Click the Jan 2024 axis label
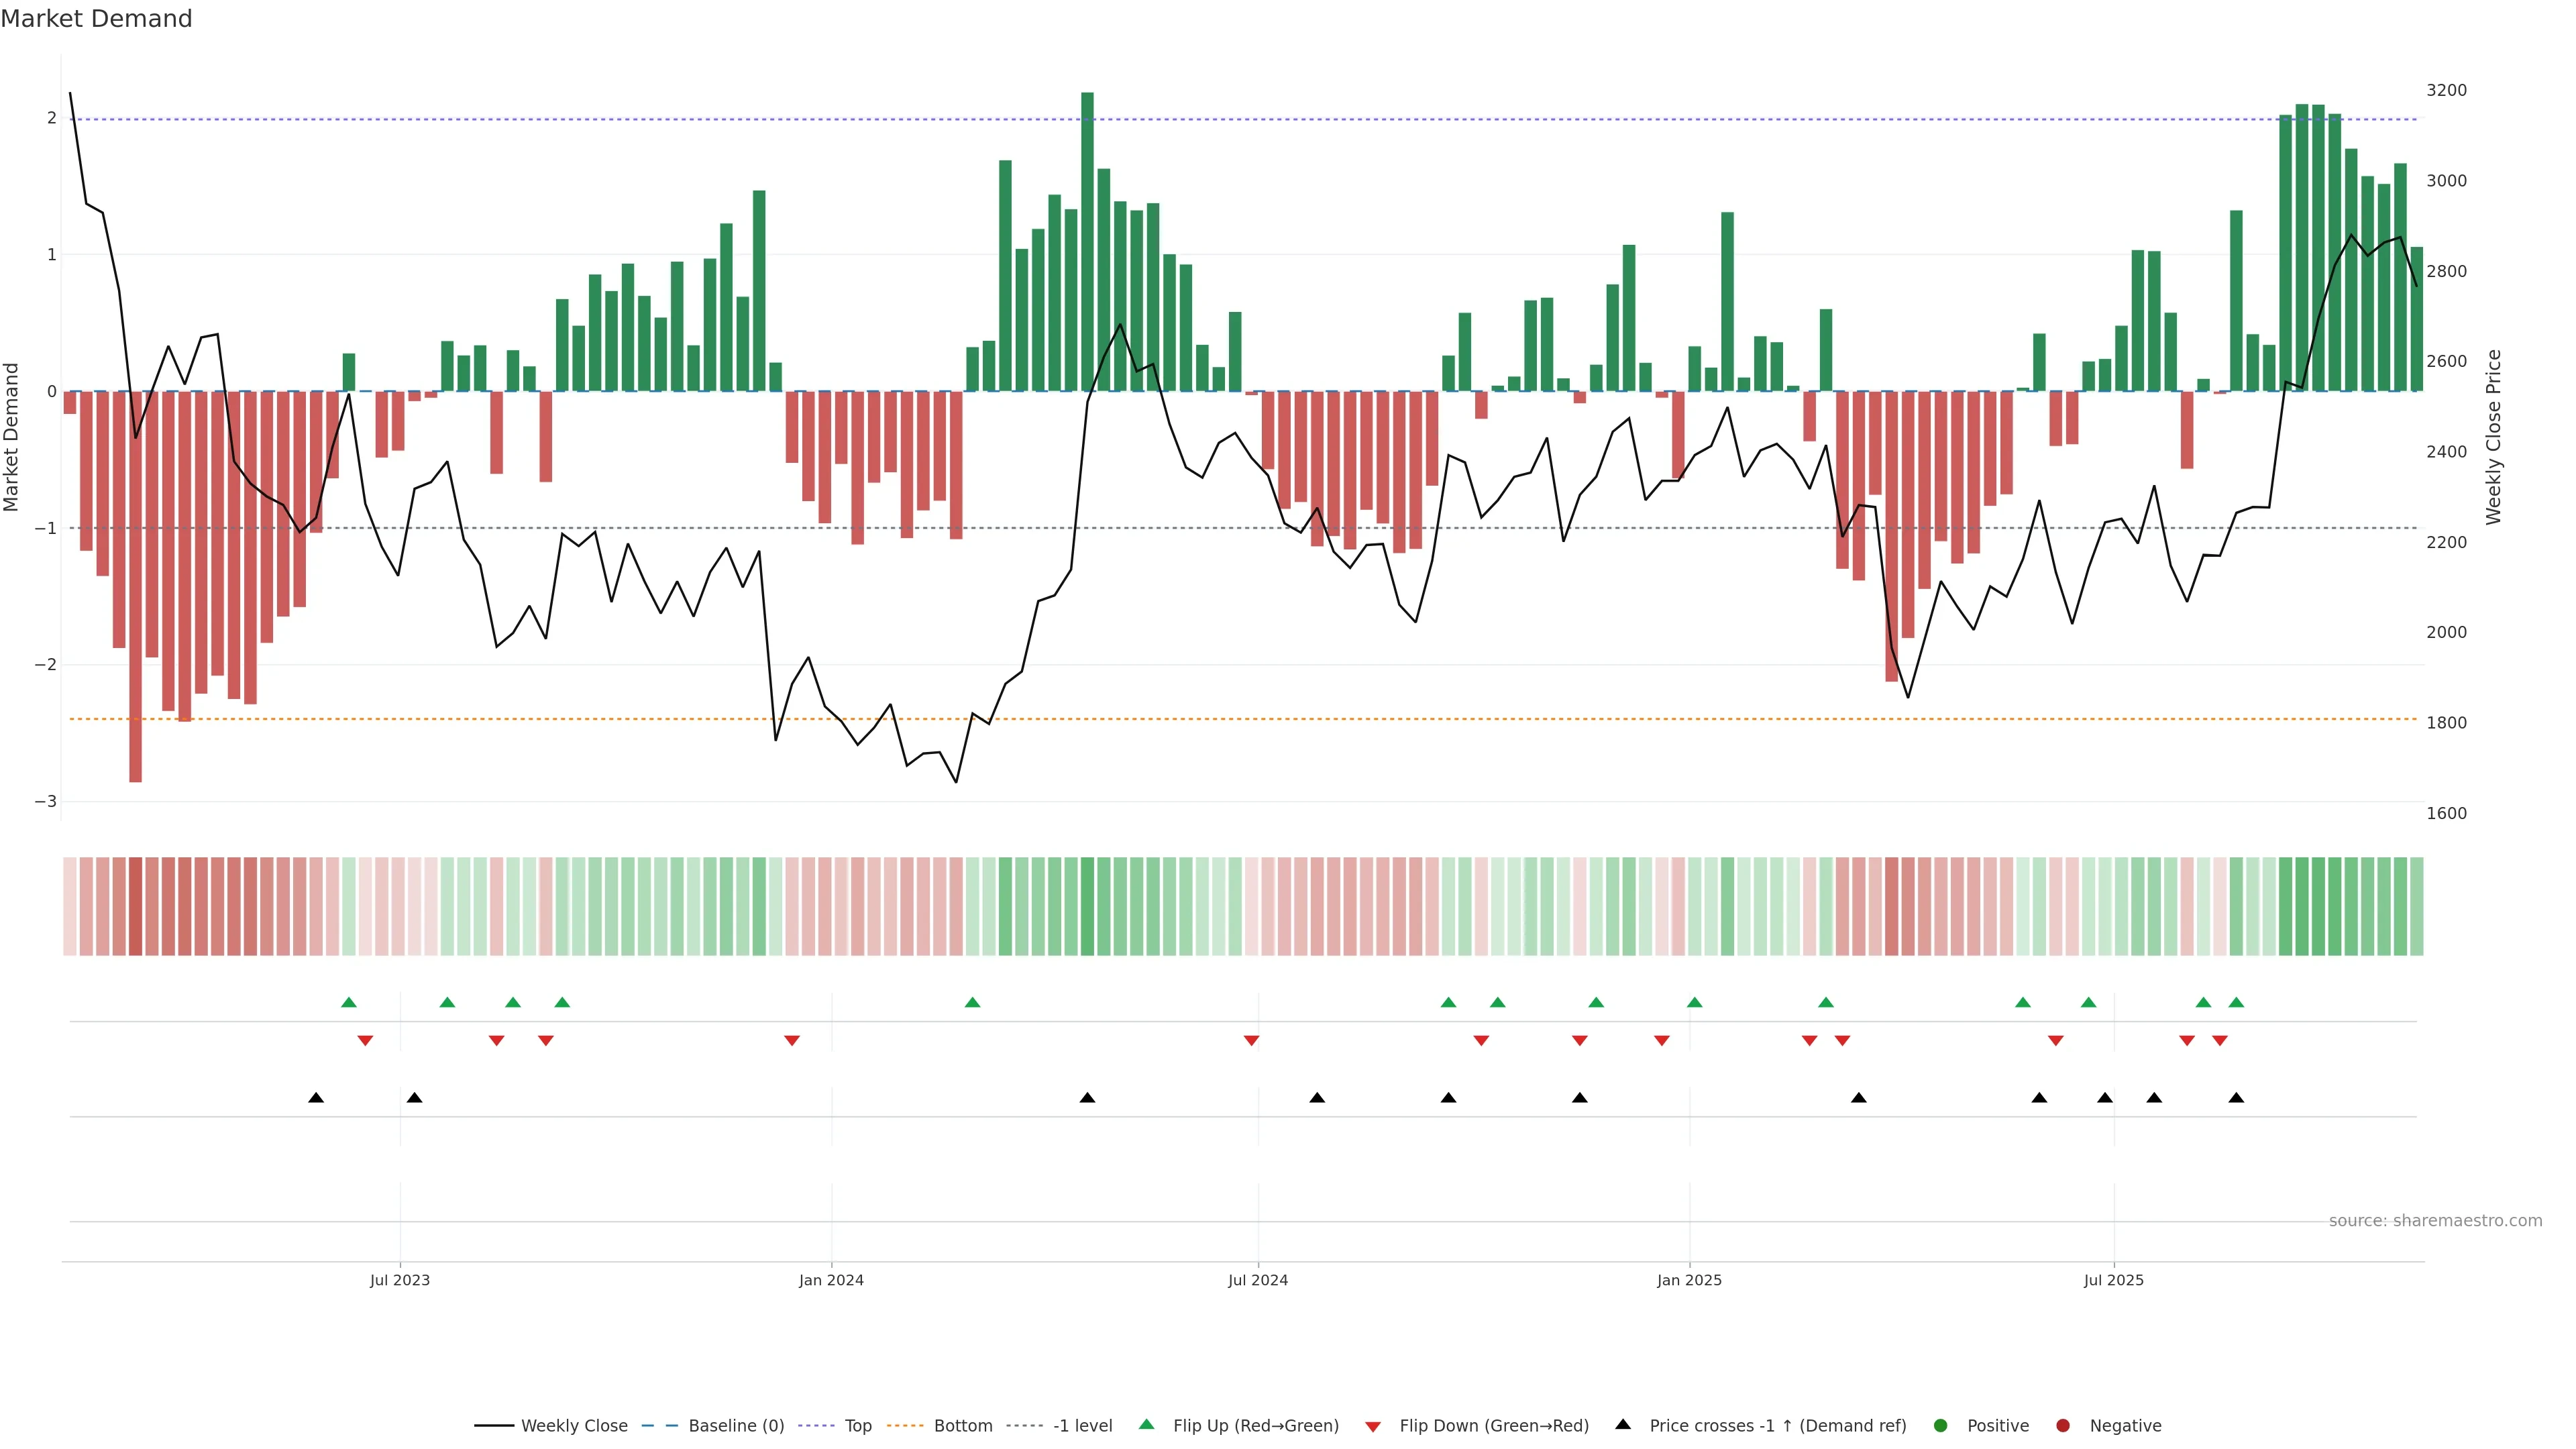Screen dimensions: 2576x1449 pyautogui.click(x=831, y=1280)
